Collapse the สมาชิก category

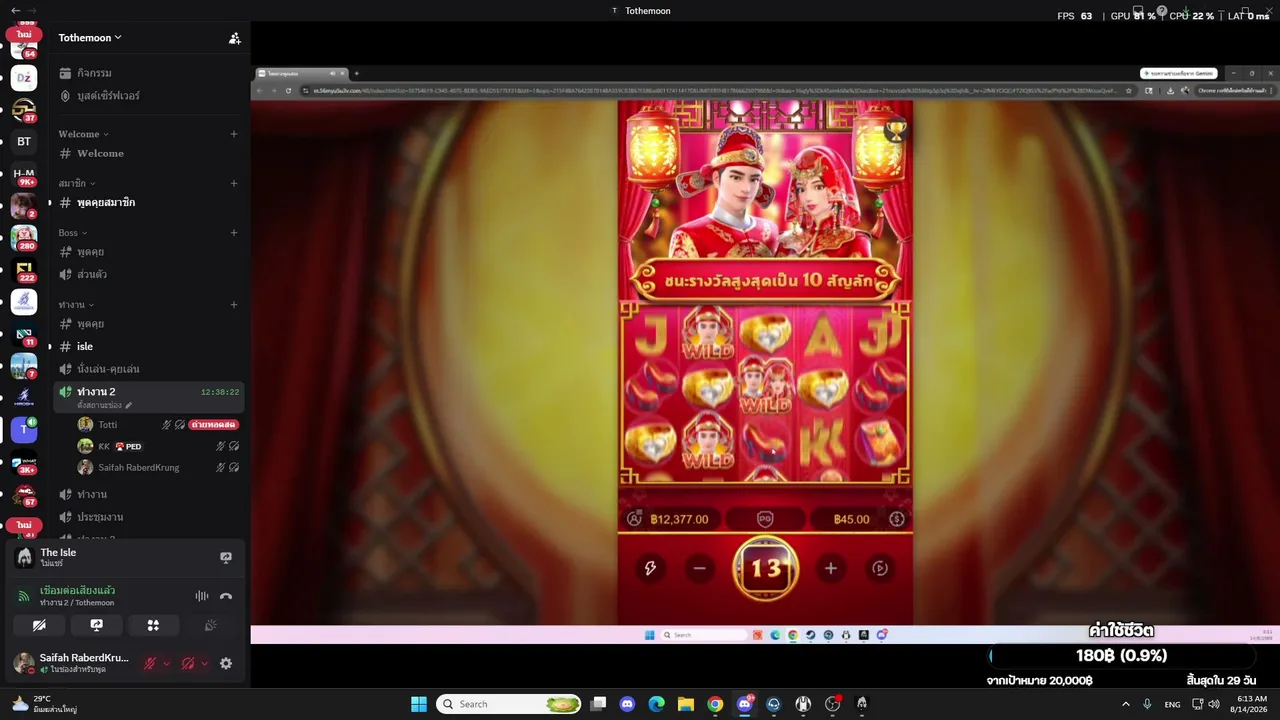point(77,183)
